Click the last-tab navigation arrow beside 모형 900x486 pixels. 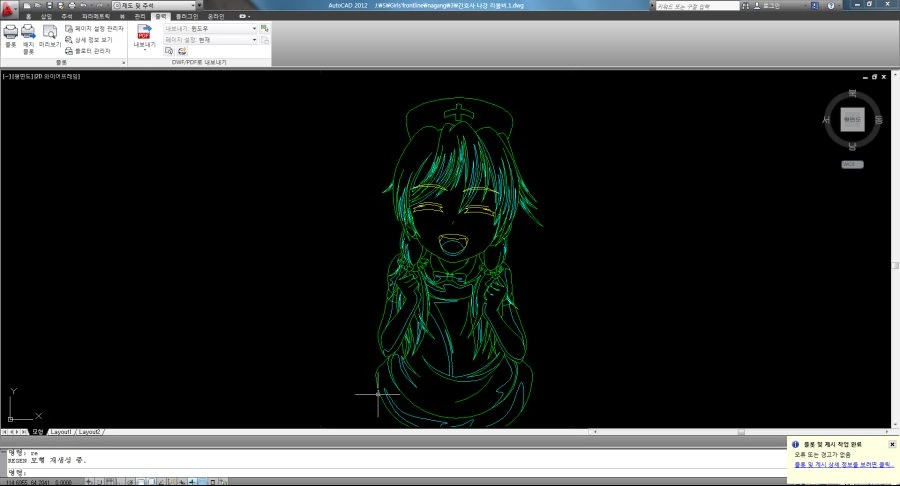(x=24, y=431)
